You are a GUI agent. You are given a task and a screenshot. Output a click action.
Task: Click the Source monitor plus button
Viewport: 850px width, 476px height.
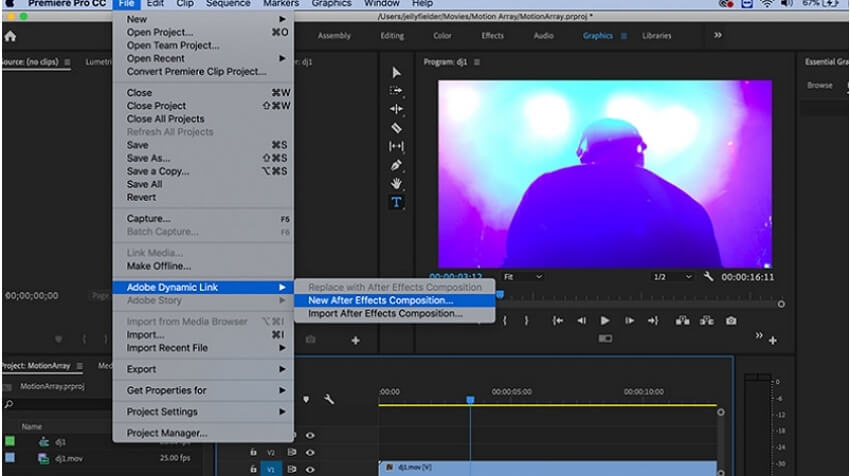click(356, 340)
